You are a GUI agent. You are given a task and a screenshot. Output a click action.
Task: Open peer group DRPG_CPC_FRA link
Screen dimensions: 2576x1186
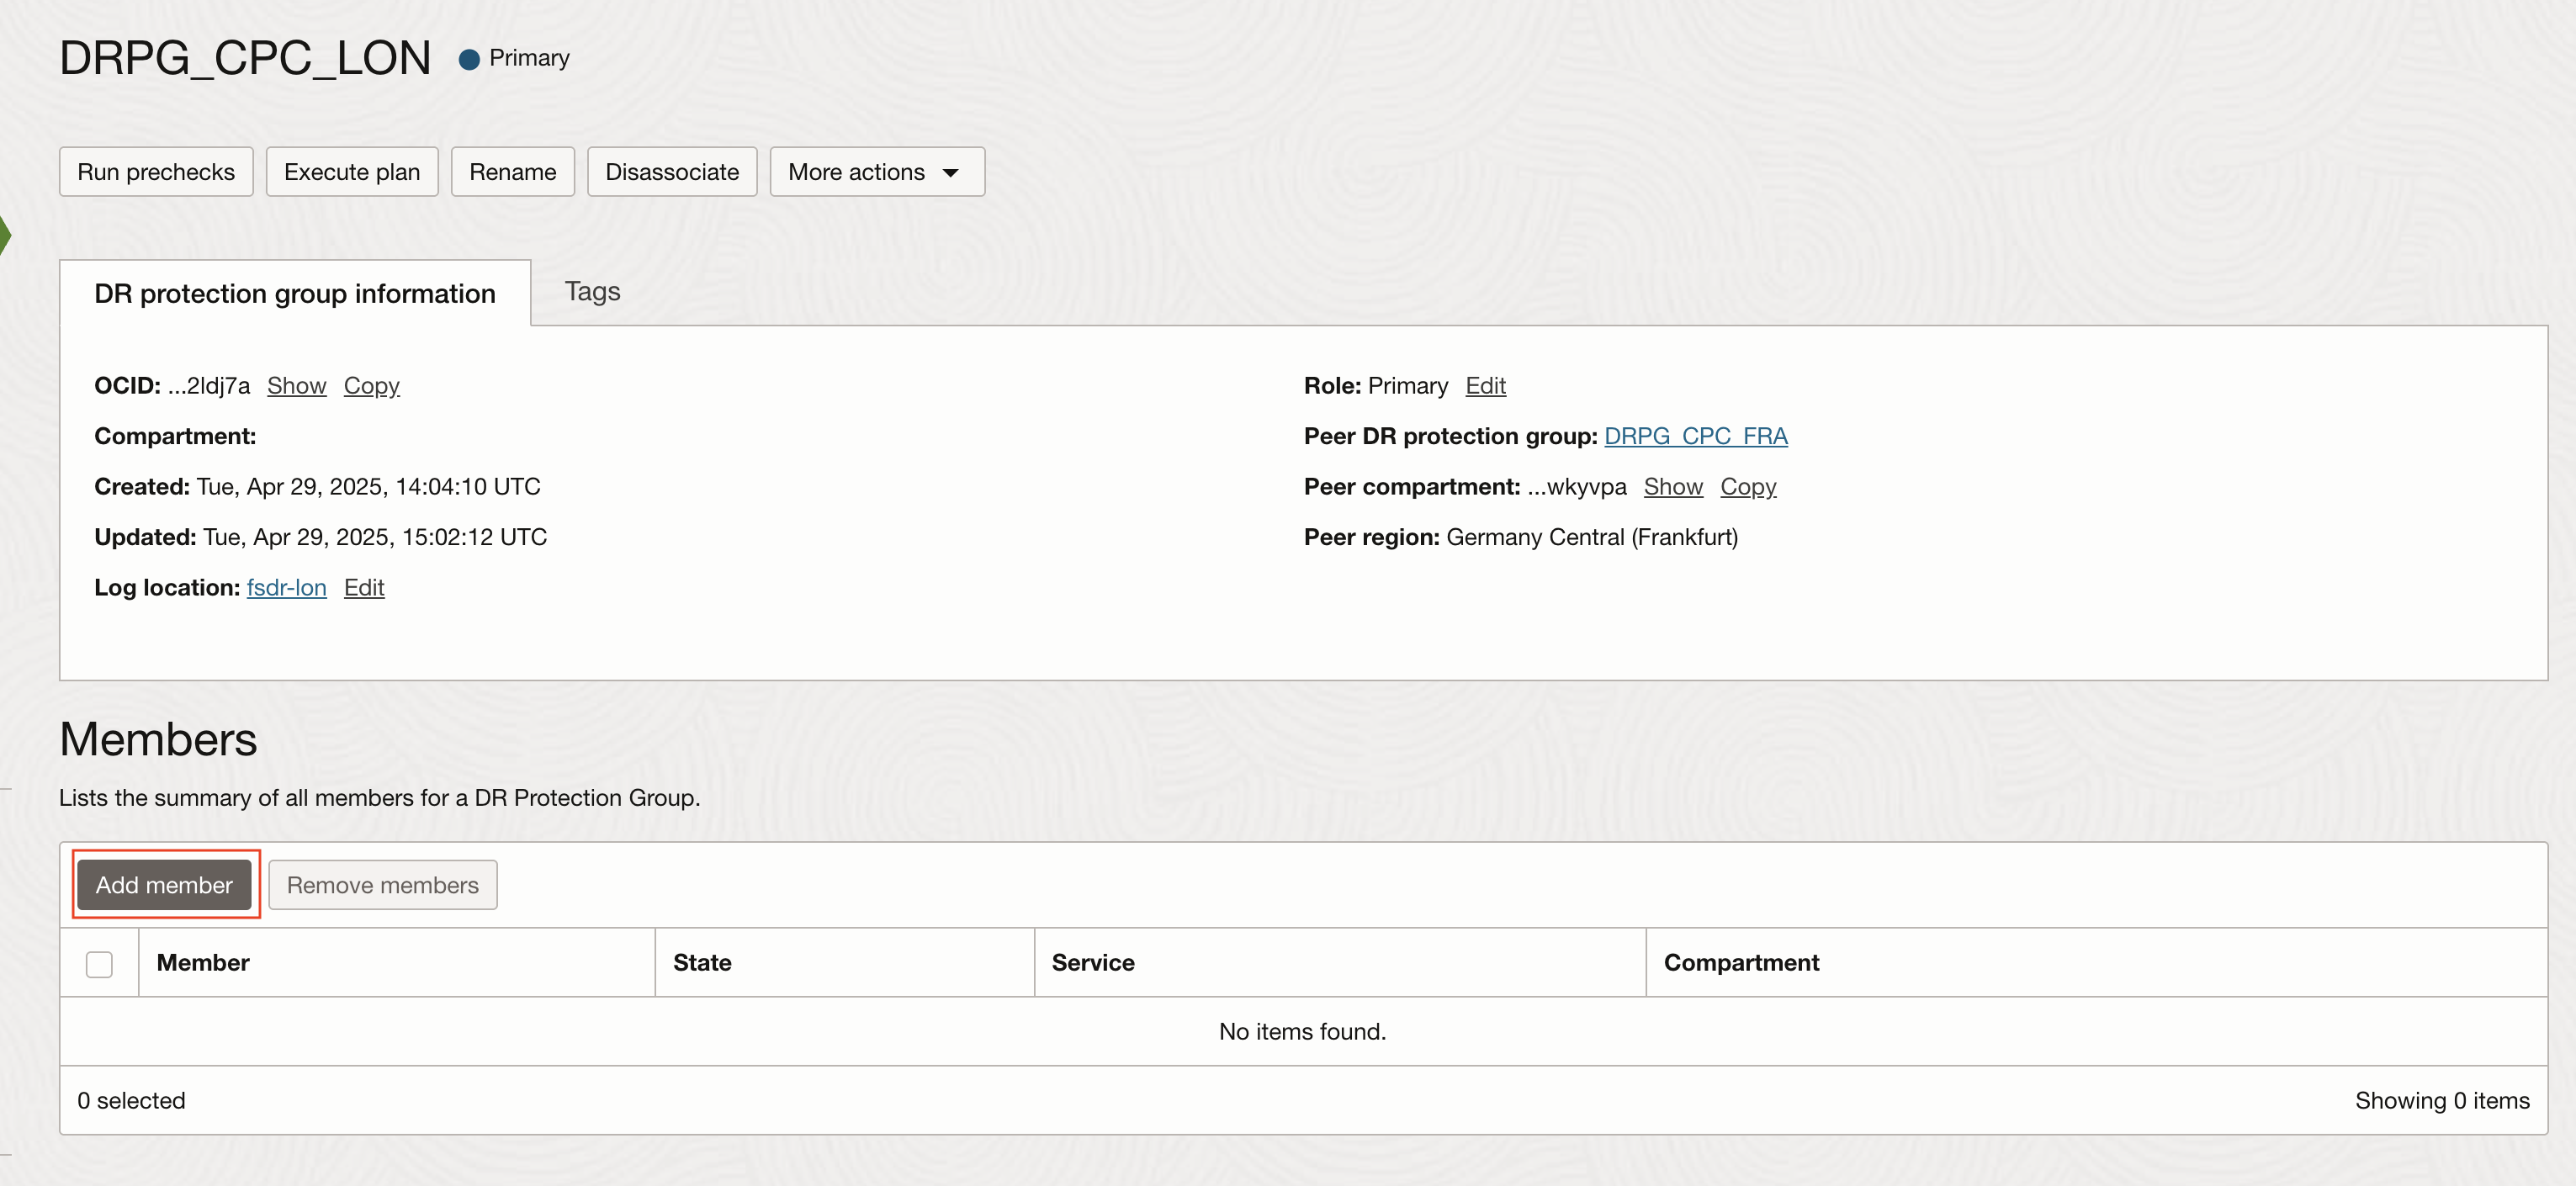pos(1695,436)
